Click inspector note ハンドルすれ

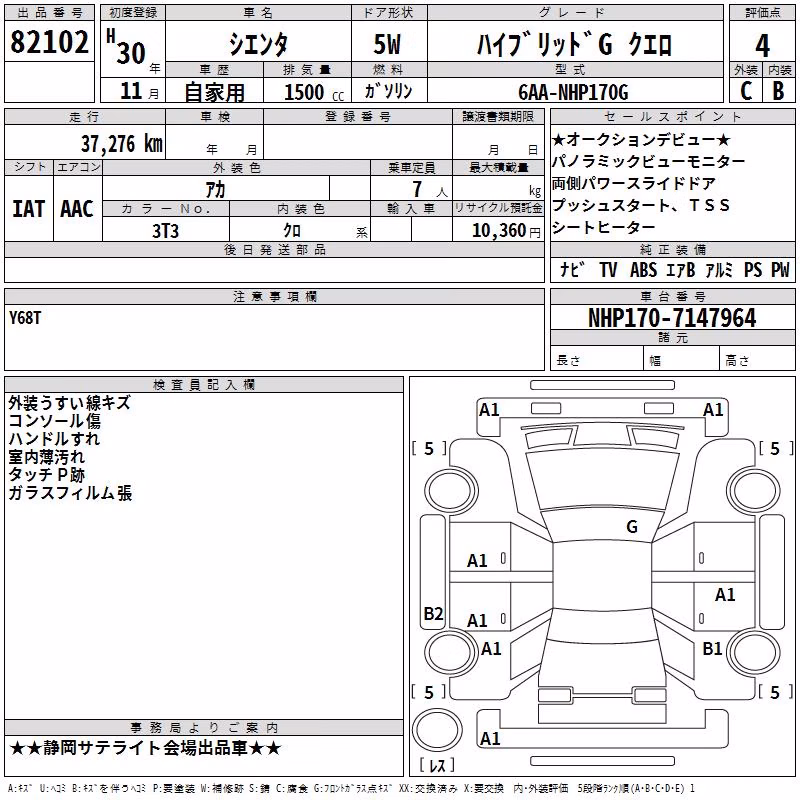click(x=54, y=439)
